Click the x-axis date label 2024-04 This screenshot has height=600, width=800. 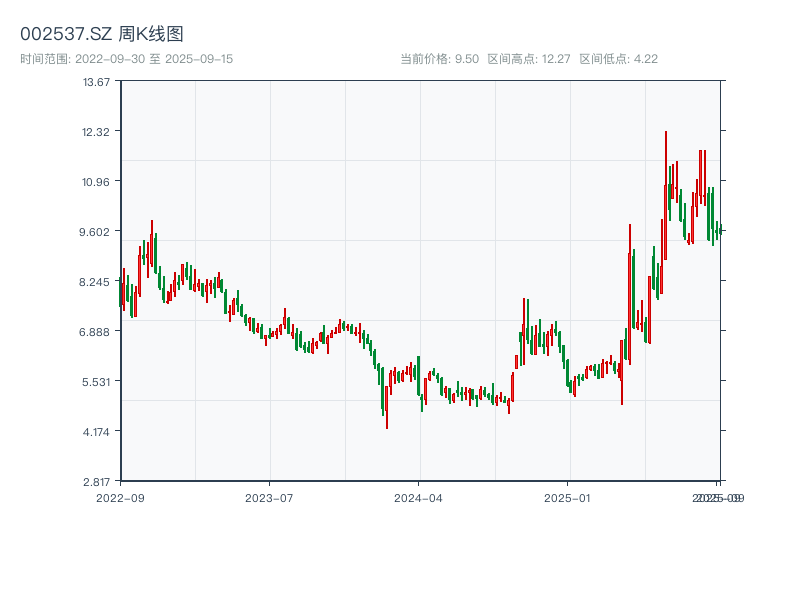(418, 498)
